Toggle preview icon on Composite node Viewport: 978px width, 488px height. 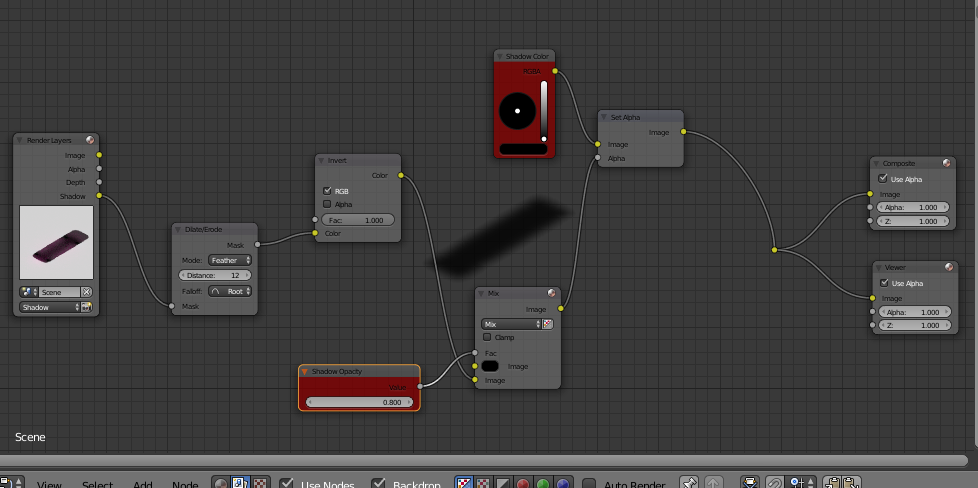[x=947, y=163]
